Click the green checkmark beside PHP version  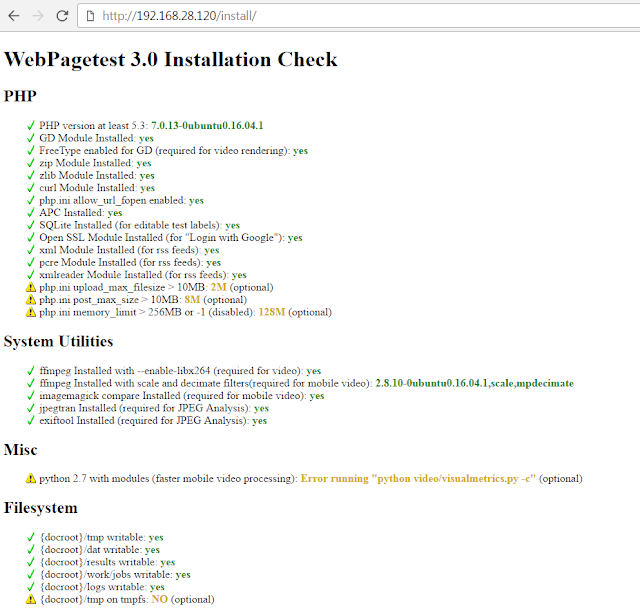pos(31,125)
